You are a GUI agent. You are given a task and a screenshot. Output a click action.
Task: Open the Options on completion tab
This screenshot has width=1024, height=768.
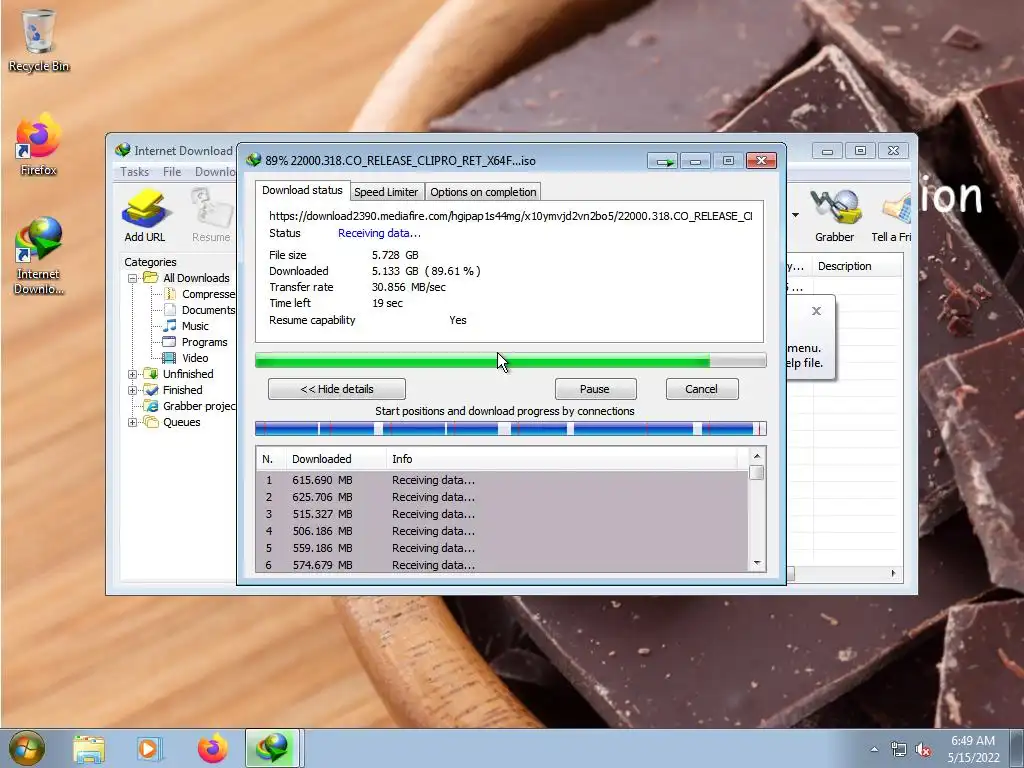(x=483, y=192)
